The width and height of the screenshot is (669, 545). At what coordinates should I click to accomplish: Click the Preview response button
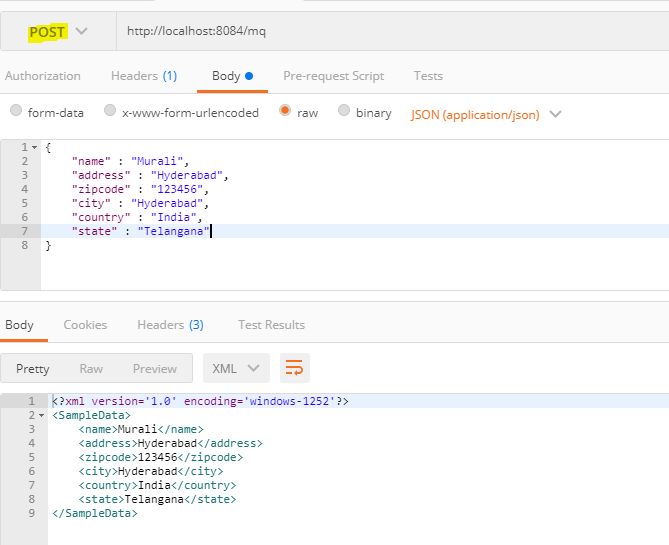pyautogui.click(x=154, y=369)
